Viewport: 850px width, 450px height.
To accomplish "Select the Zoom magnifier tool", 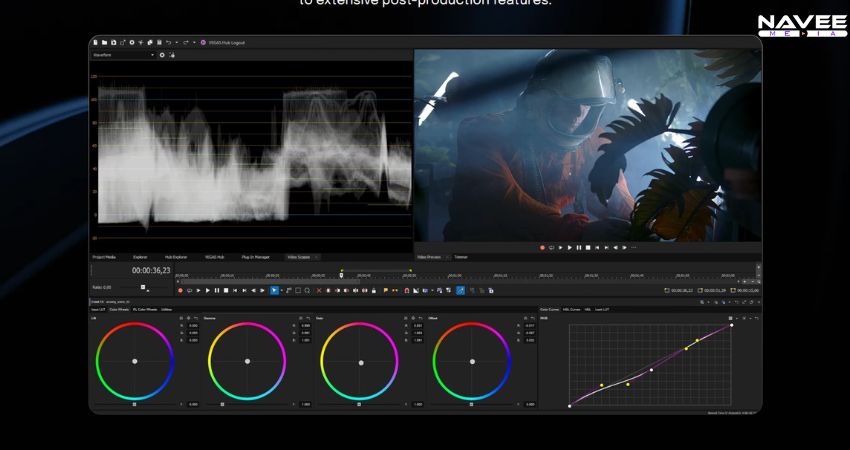I will click(x=307, y=291).
